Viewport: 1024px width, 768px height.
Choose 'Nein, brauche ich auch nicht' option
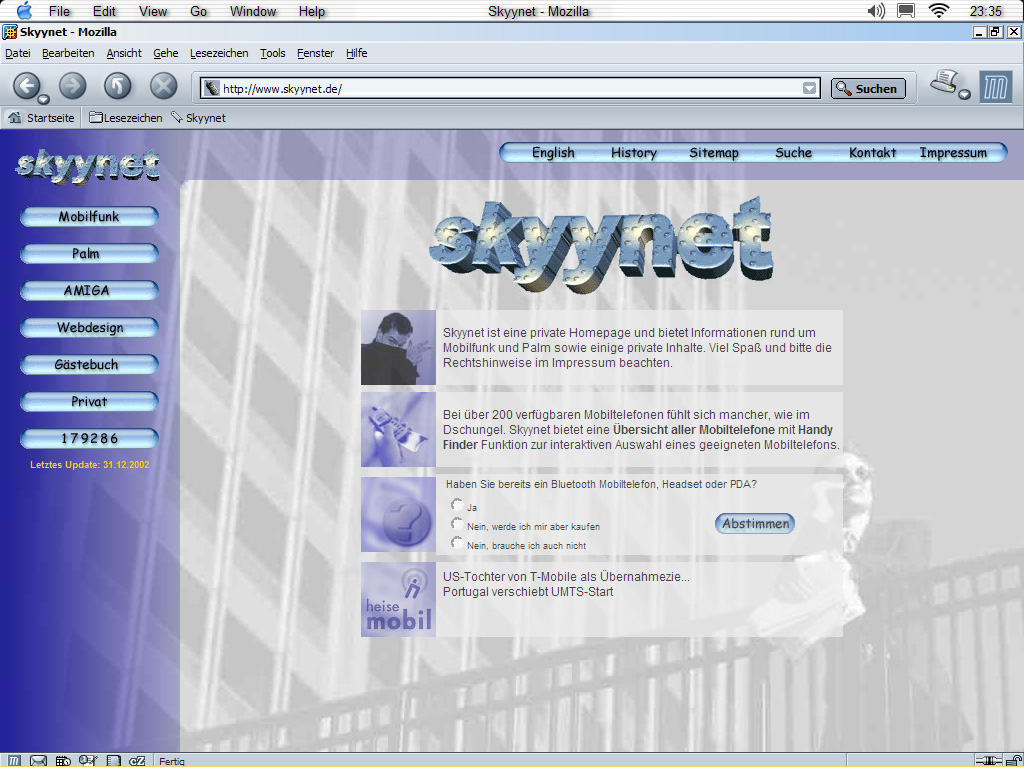click(x=457, y=543)
